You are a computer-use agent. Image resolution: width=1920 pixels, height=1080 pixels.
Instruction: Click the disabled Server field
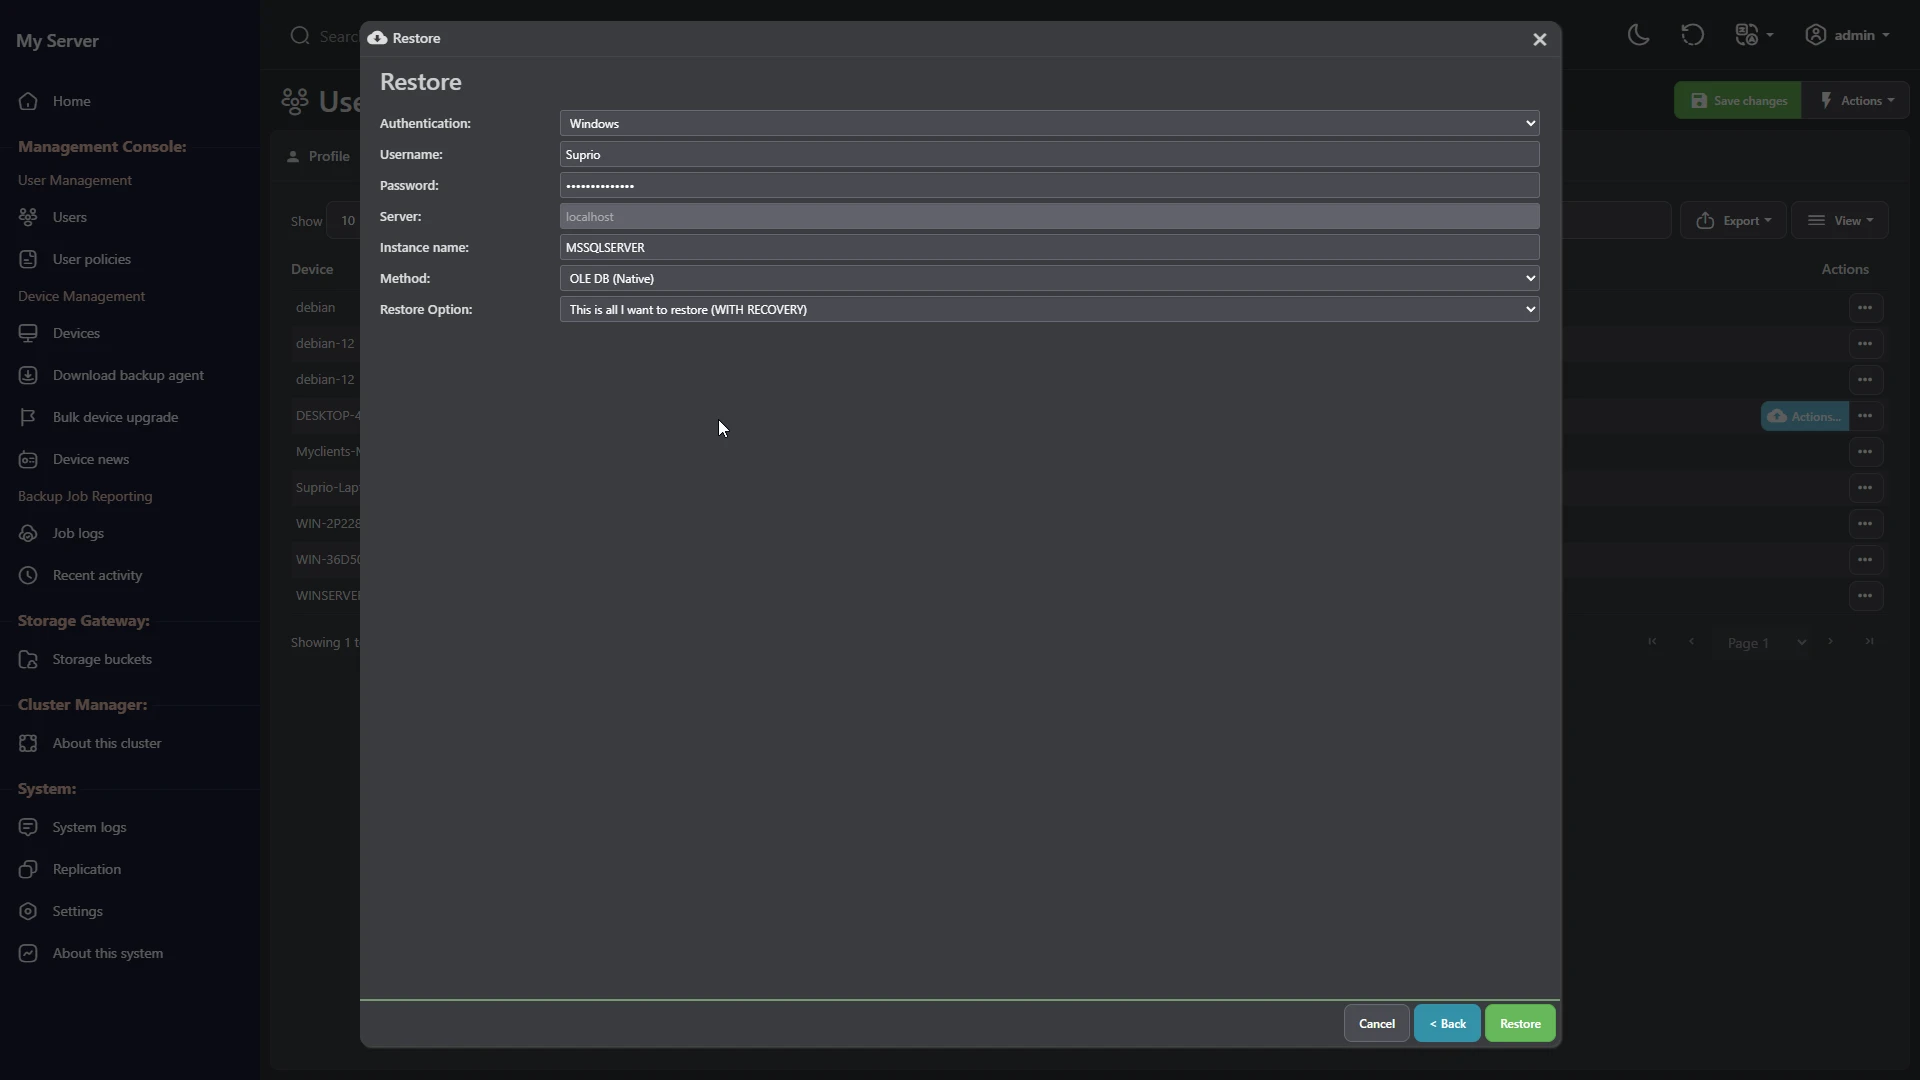pyautogui.click(x=1049, y=216)
